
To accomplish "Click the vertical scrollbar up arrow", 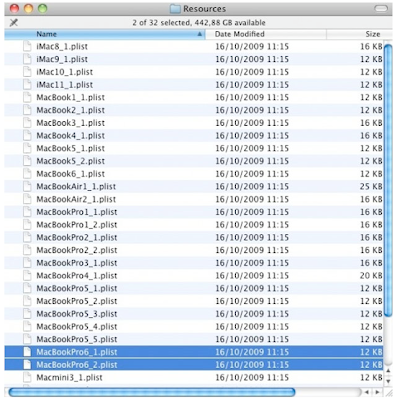I will [x=388, y=371].
